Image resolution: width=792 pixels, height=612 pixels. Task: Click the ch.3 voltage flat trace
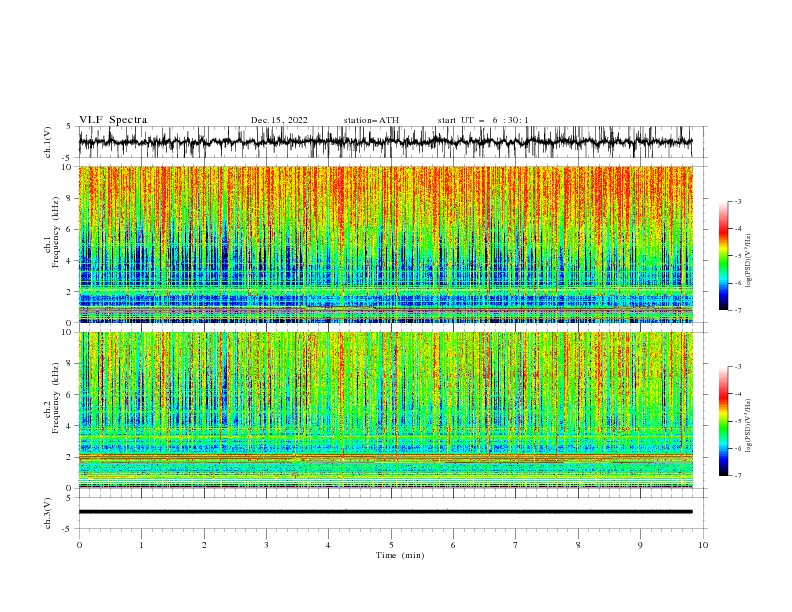pos(385,512)
